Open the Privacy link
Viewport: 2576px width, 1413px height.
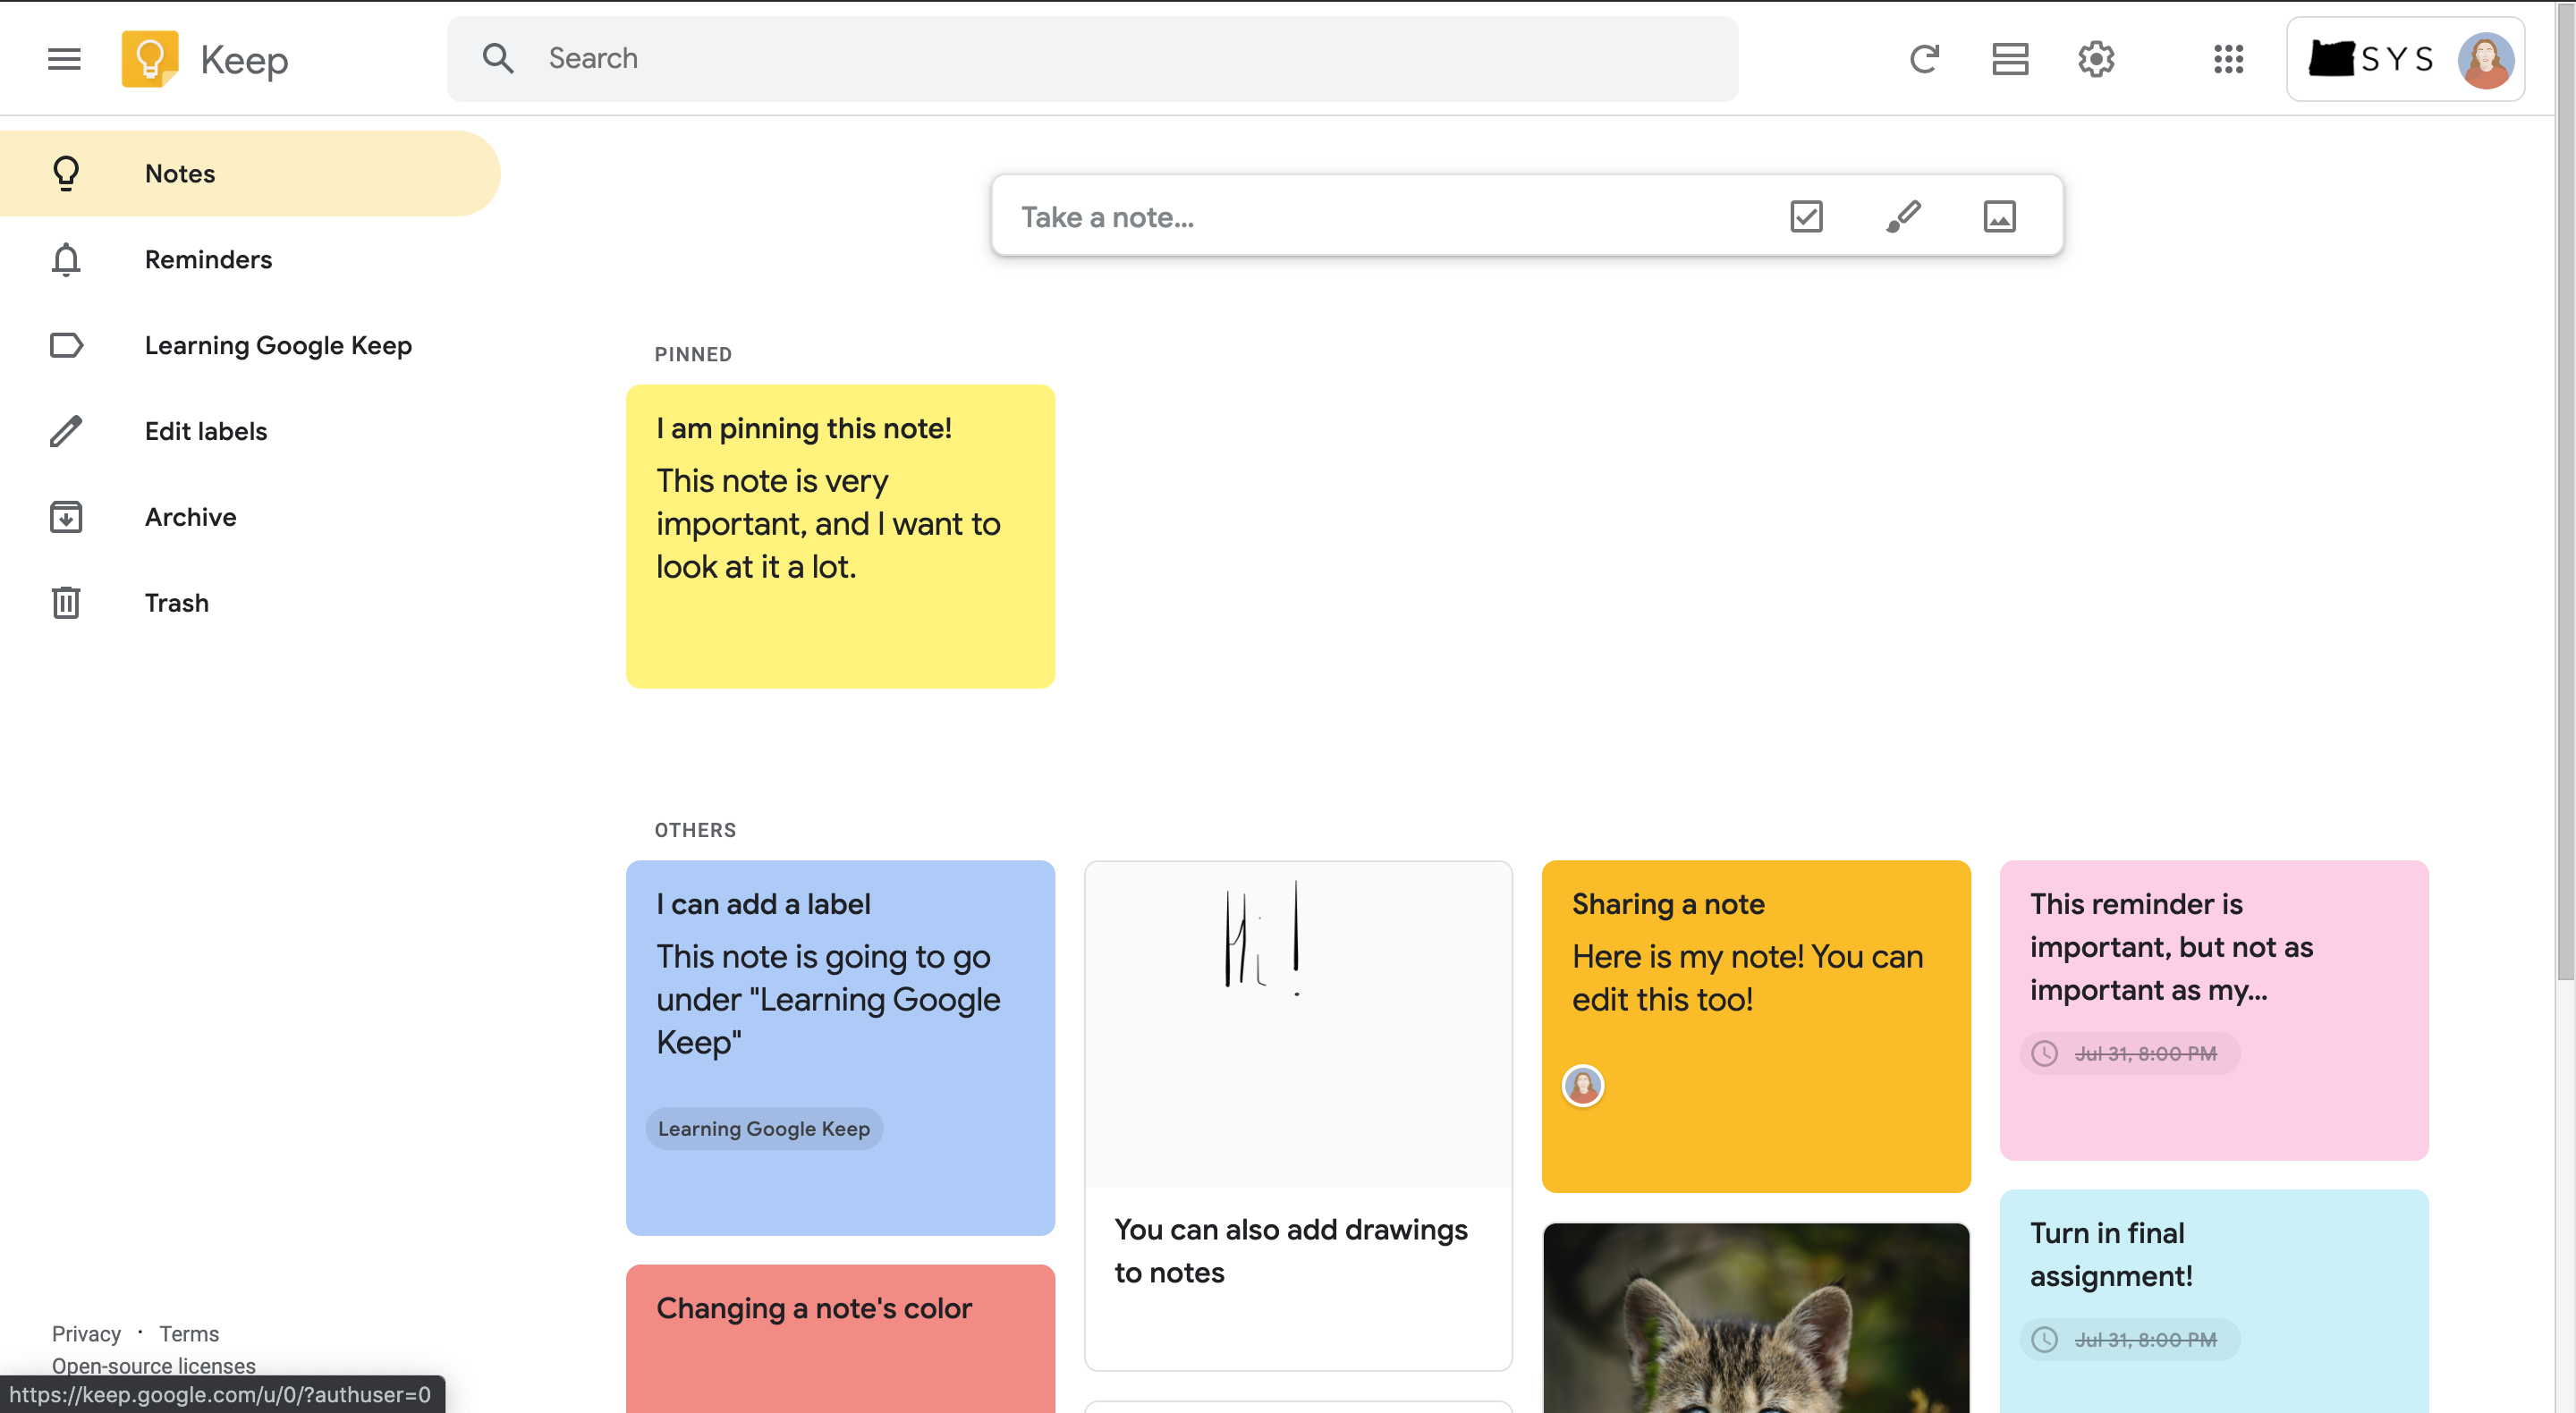click(x=86, y=1333)
